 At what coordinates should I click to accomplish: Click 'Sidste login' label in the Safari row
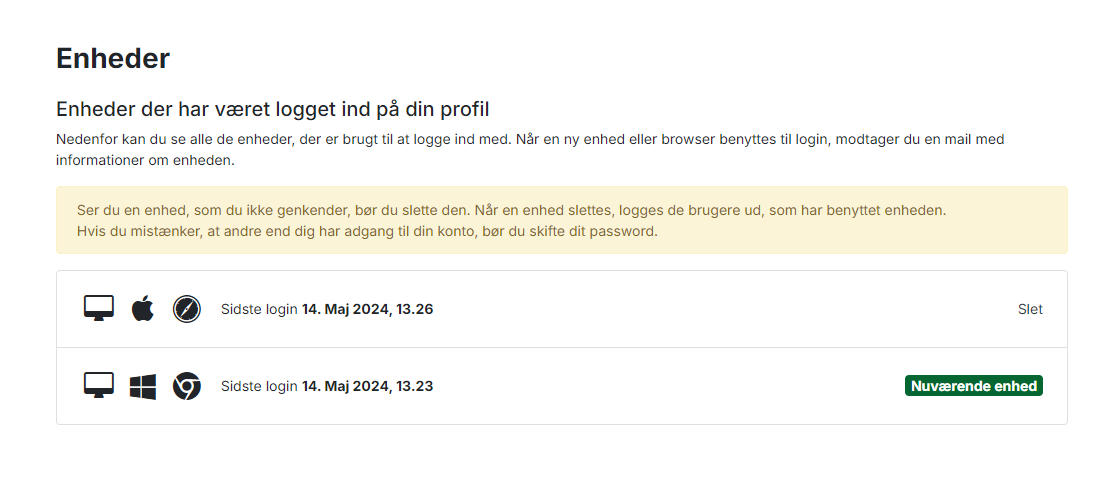pos(259,309)
